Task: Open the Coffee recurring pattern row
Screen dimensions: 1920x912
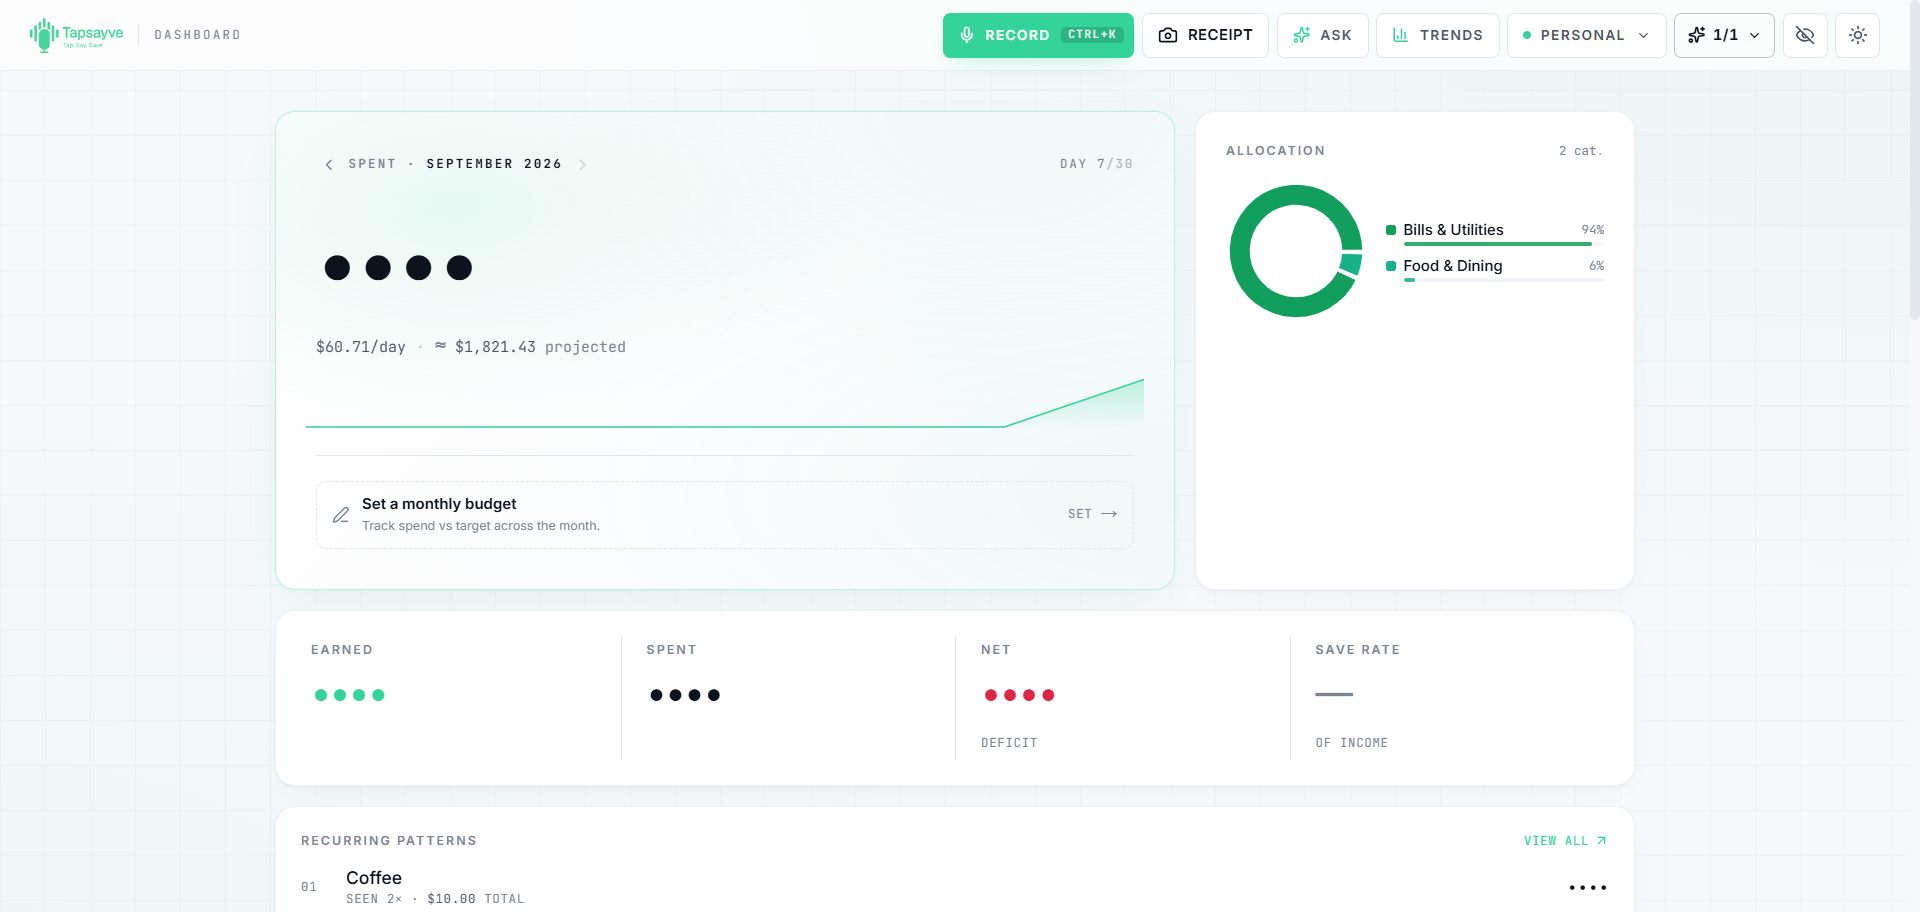Action: 954,887
